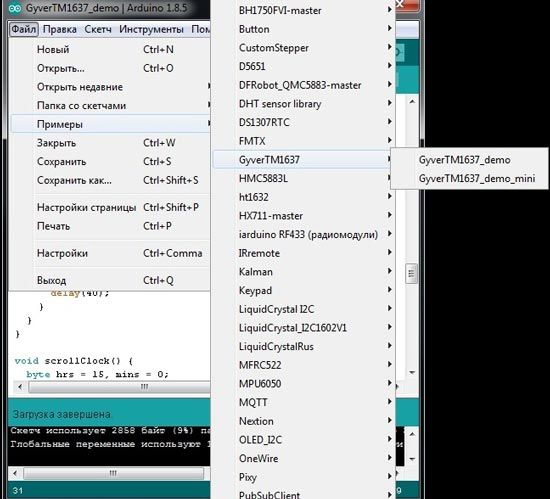Click the Arduino logo icon in title bar
This screenshot has height=499, width=550.
point(15,8)
